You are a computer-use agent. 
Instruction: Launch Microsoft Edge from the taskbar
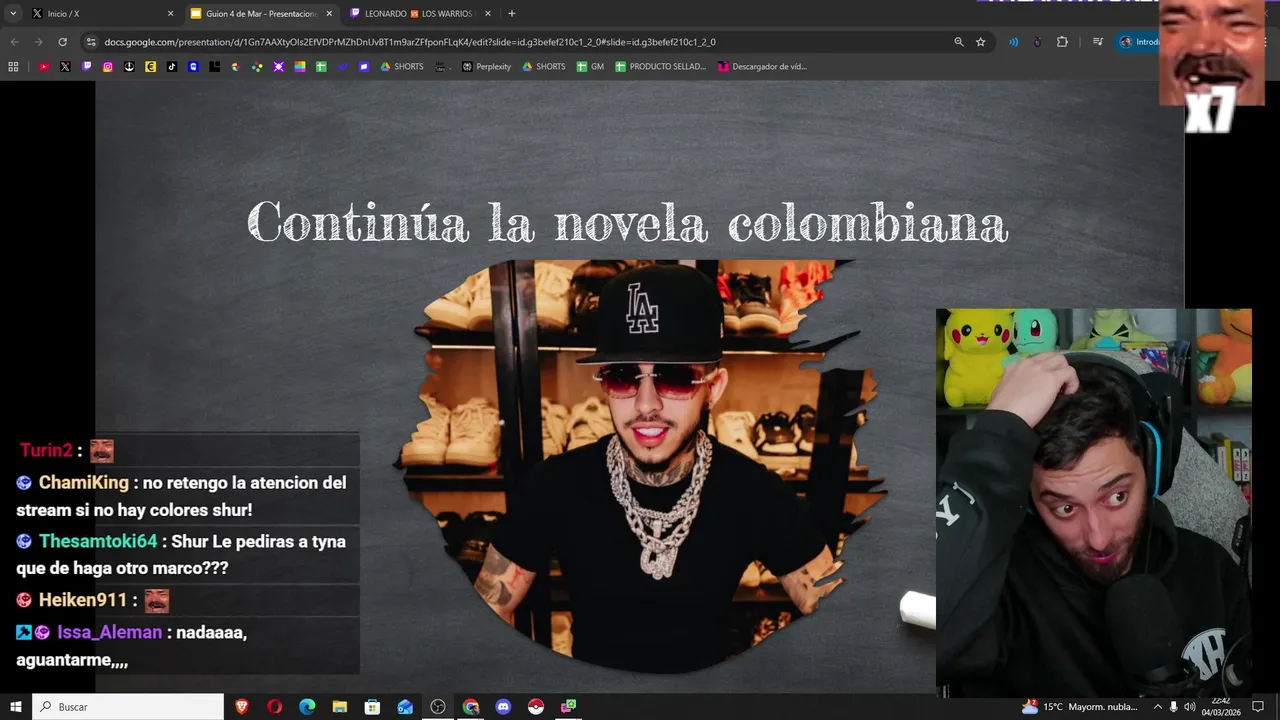point(307,707)
